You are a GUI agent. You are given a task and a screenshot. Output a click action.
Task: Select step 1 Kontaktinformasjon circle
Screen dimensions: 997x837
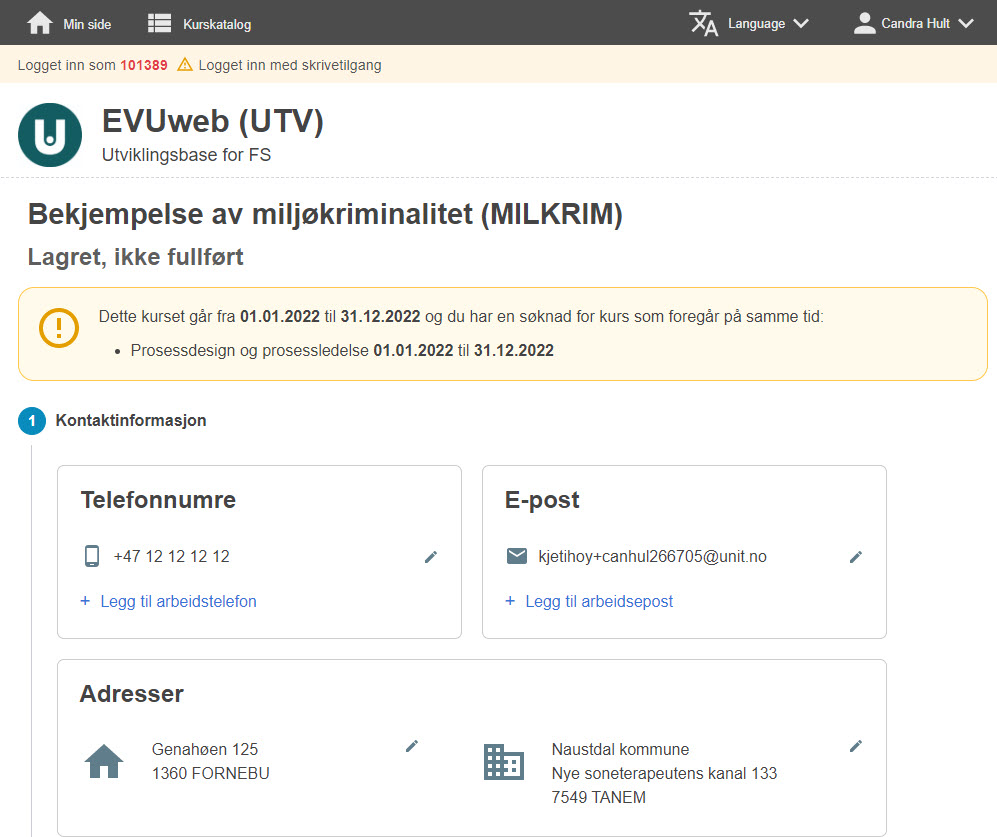pos(32,421)
